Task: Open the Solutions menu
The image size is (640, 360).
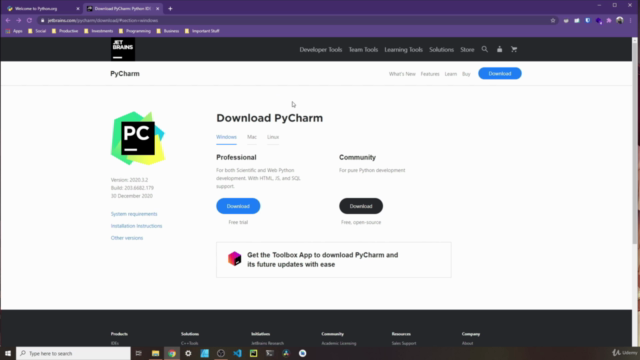Action: tap(441, 50)
